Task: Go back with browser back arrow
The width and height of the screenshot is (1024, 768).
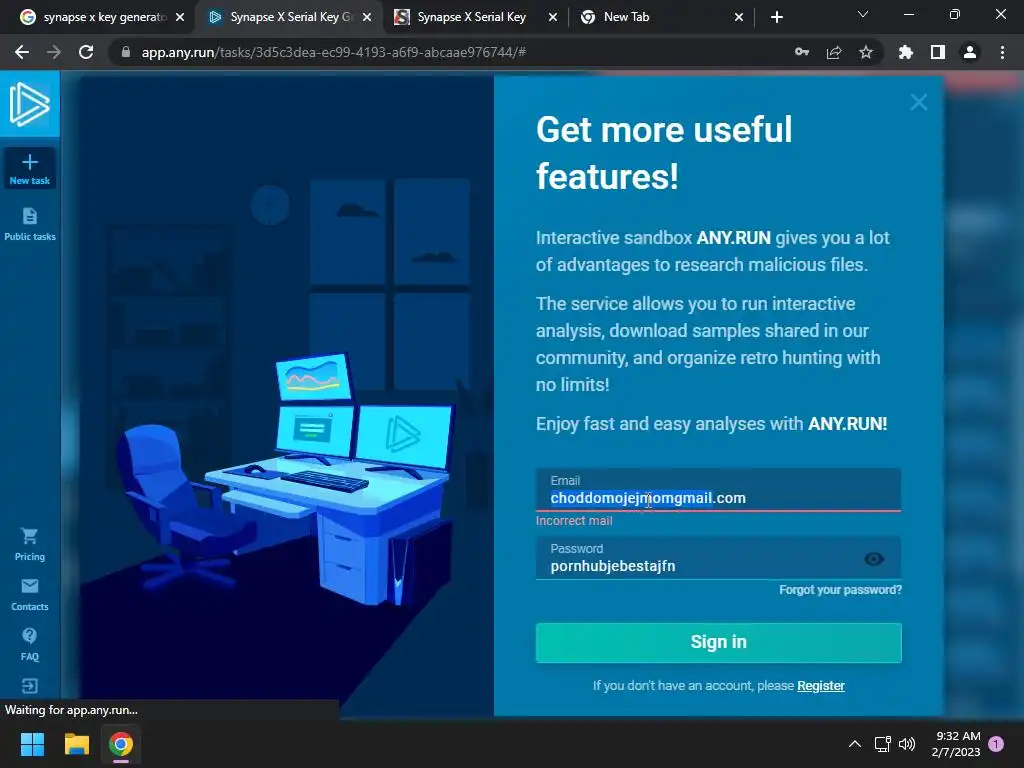Action: click(x=22, y=52)
